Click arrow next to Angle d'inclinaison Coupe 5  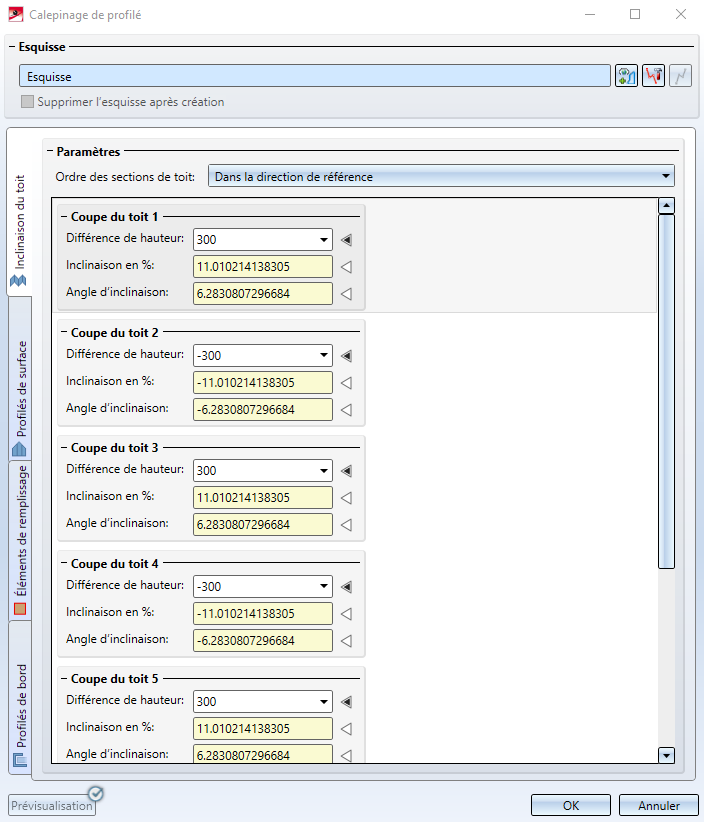346,755
